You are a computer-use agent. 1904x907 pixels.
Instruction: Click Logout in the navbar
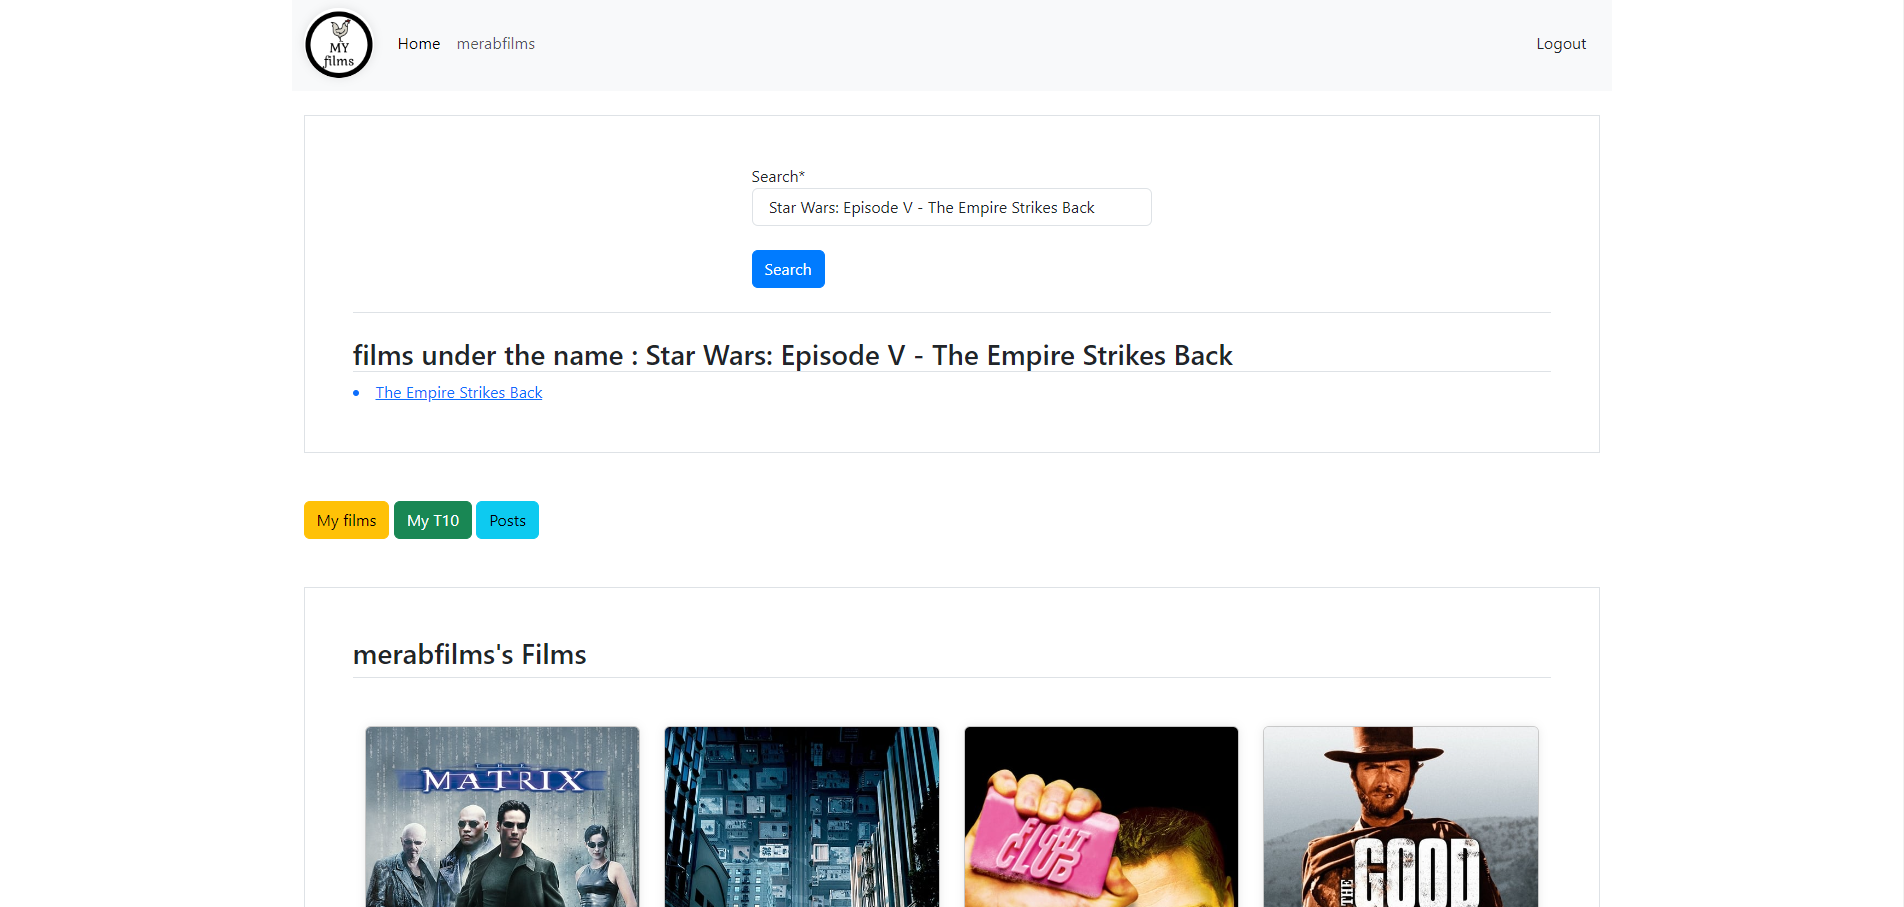click(1561, 44)
